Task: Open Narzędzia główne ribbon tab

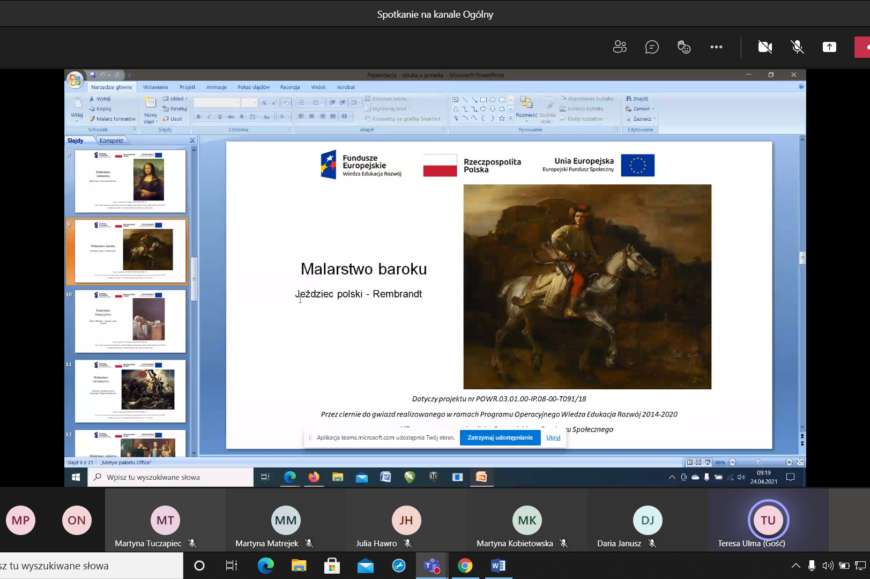Action: (112, 87)
